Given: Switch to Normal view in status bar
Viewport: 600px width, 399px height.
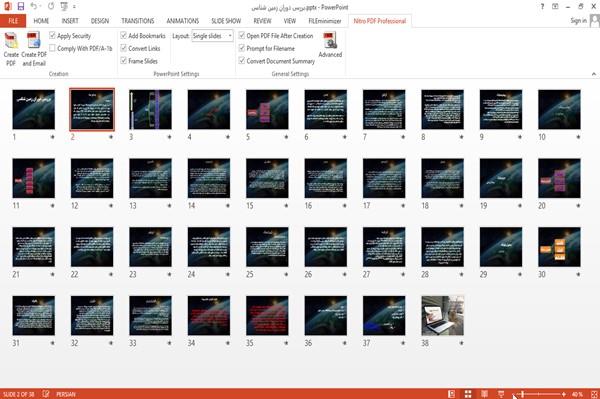Looking at the screenshot, I should (x=452, y=394).
